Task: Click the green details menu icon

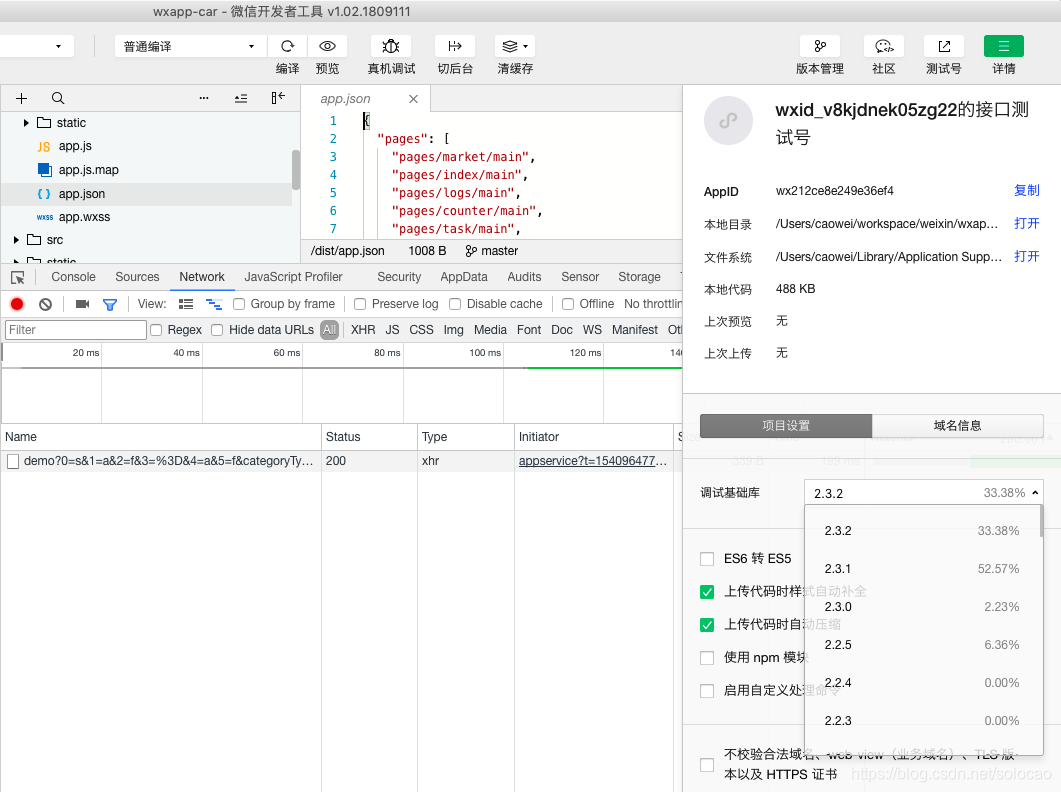Action: pos(1003,46)
